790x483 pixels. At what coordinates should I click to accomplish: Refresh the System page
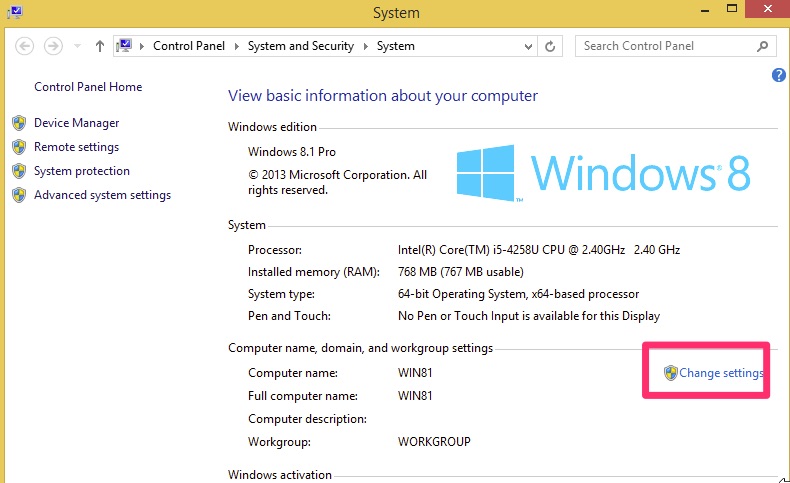[x=550, y=46]
